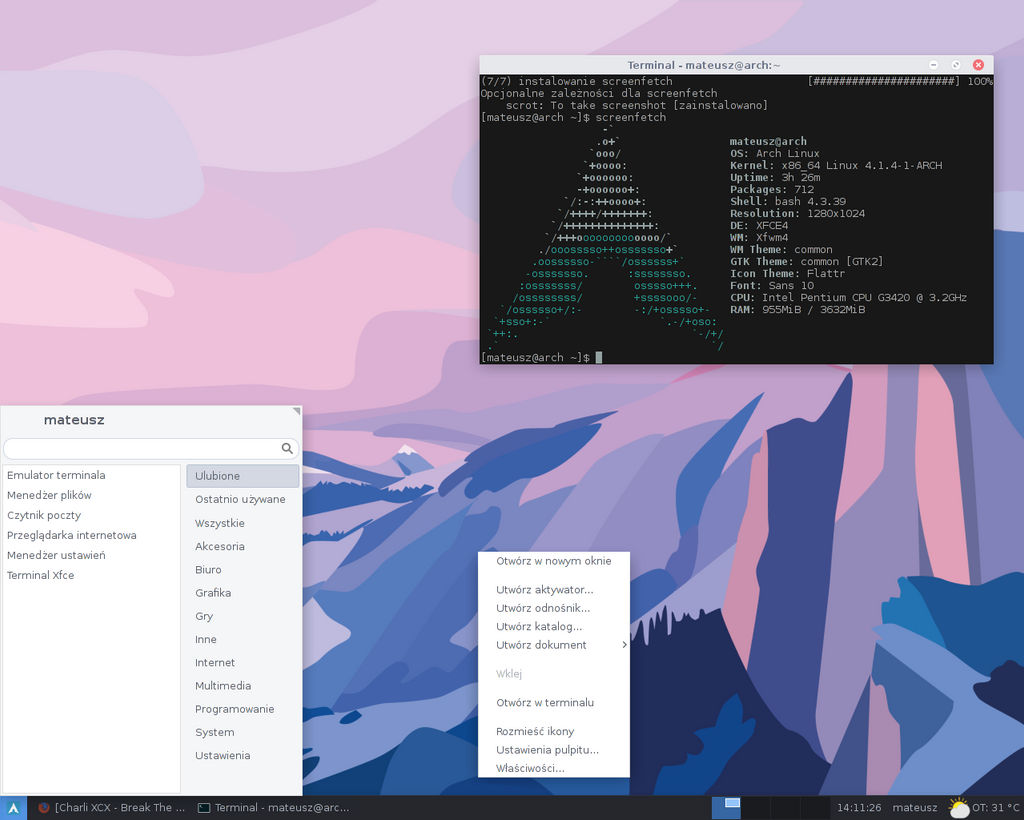The width and height of the screenshot is (1024, 820).
Task: Select the Ulubione category
Action: coord(243,476)
